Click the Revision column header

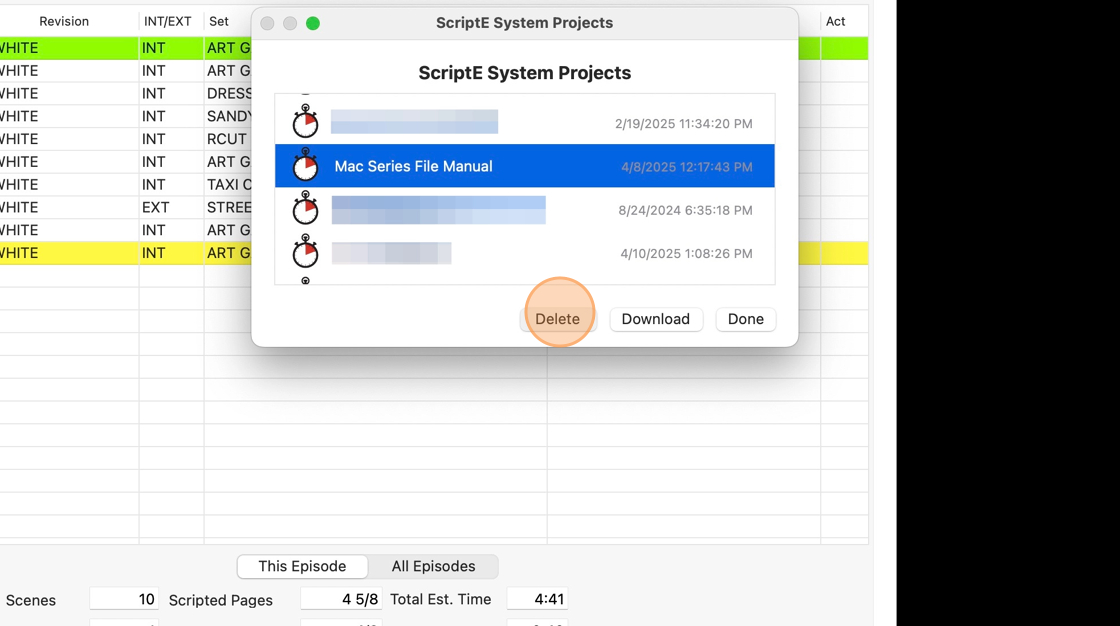click(64, 21)
